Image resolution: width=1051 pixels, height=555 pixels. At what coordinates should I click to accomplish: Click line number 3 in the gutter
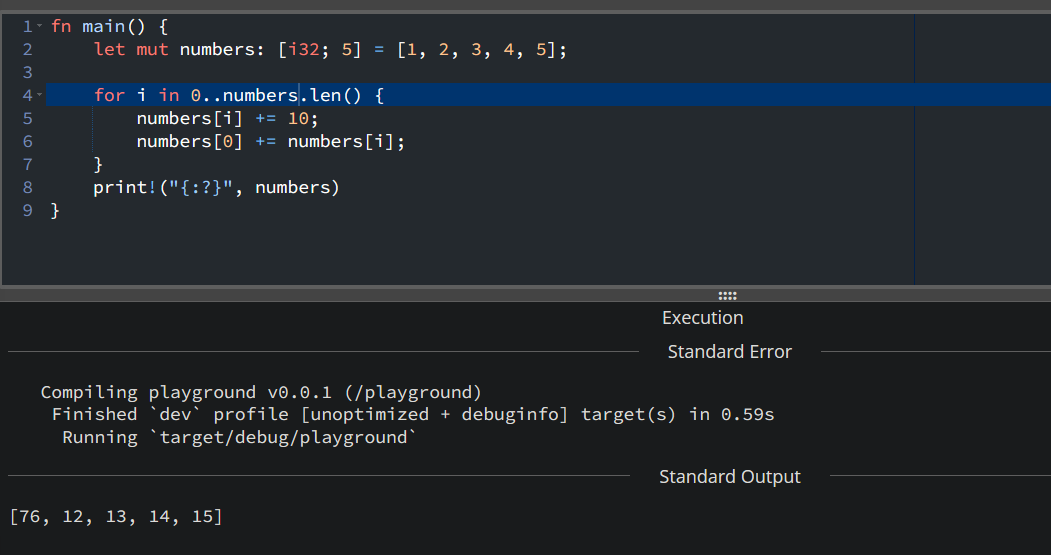27,72
